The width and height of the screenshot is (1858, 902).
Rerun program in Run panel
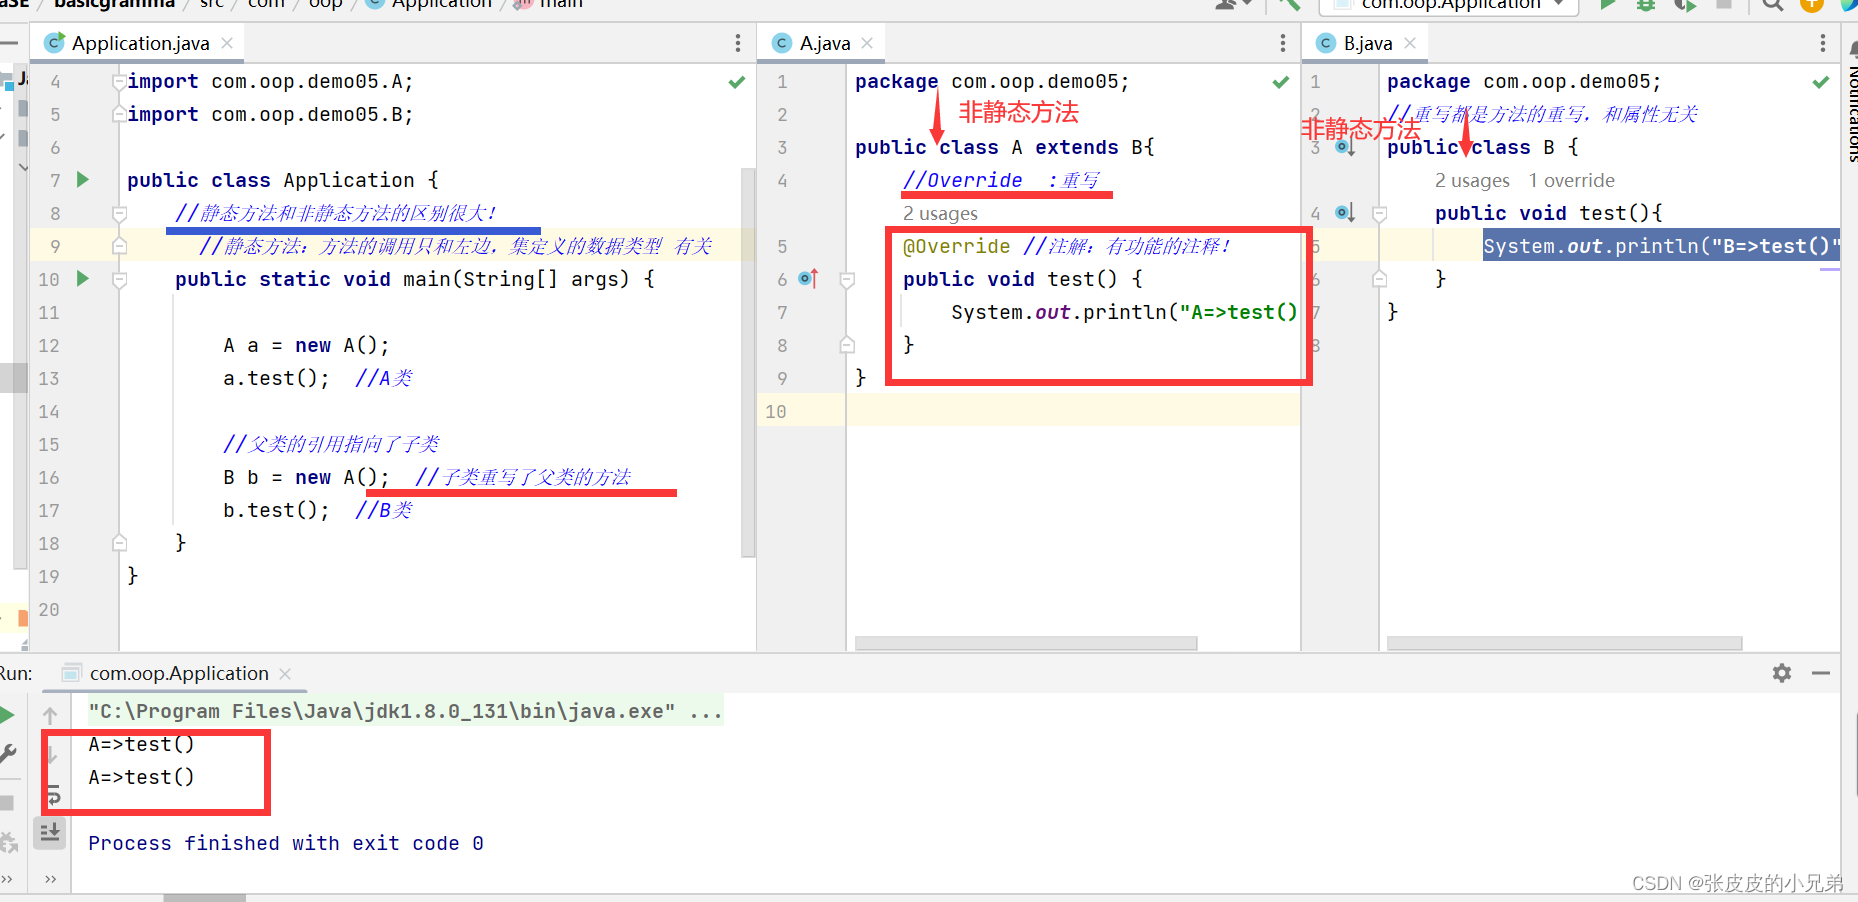click(7, 715)
